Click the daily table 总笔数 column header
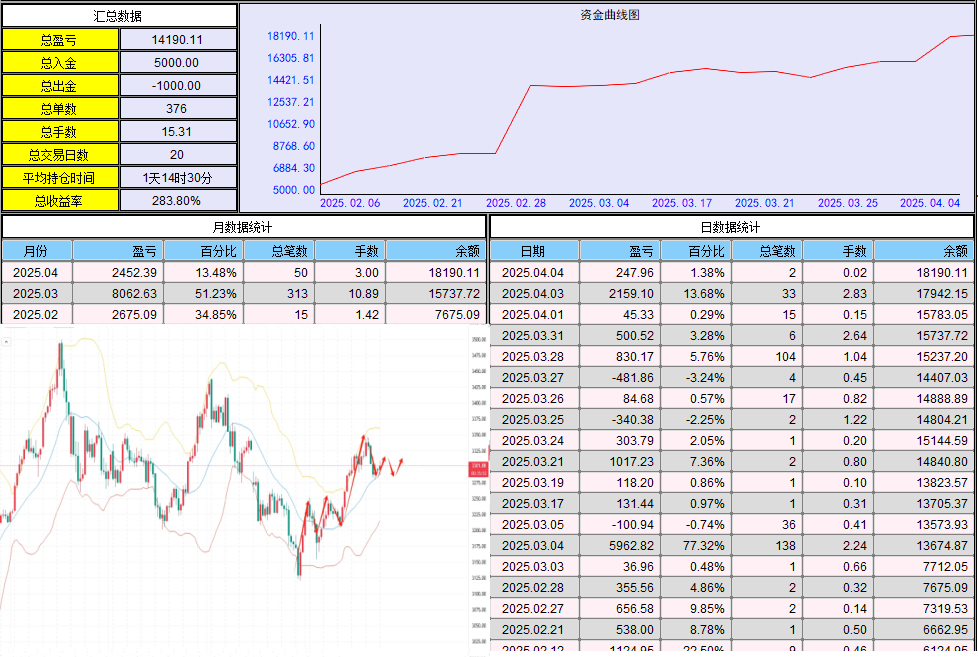 point(767,251)
